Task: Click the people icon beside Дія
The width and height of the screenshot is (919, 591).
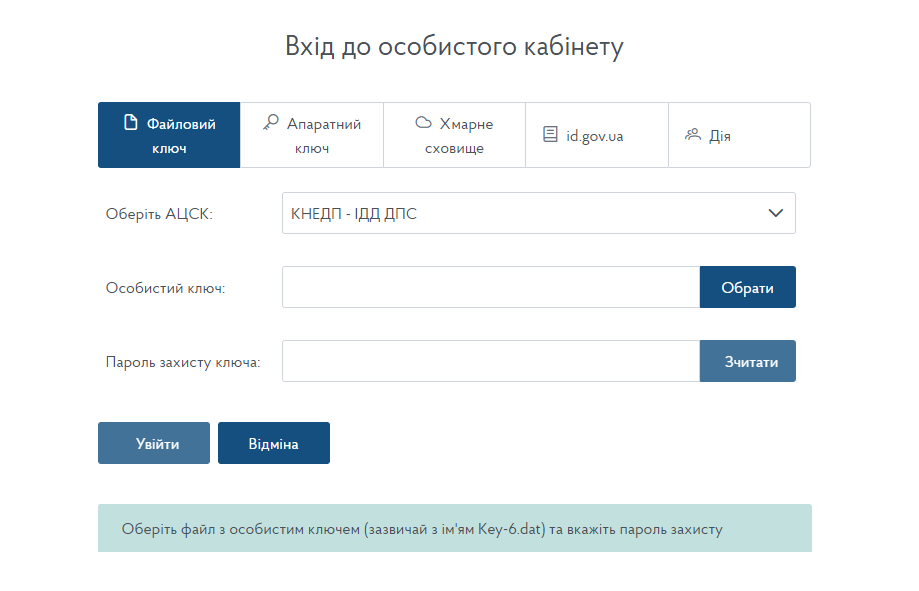Action: click(692, 134)
